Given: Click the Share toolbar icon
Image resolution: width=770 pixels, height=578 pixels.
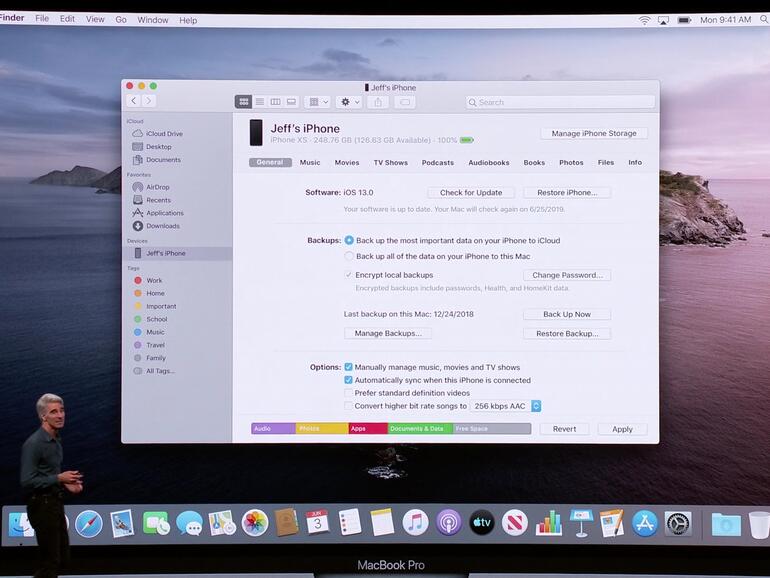Looking at the screenshot, I should pyautogui.click(x=378, y=102).
